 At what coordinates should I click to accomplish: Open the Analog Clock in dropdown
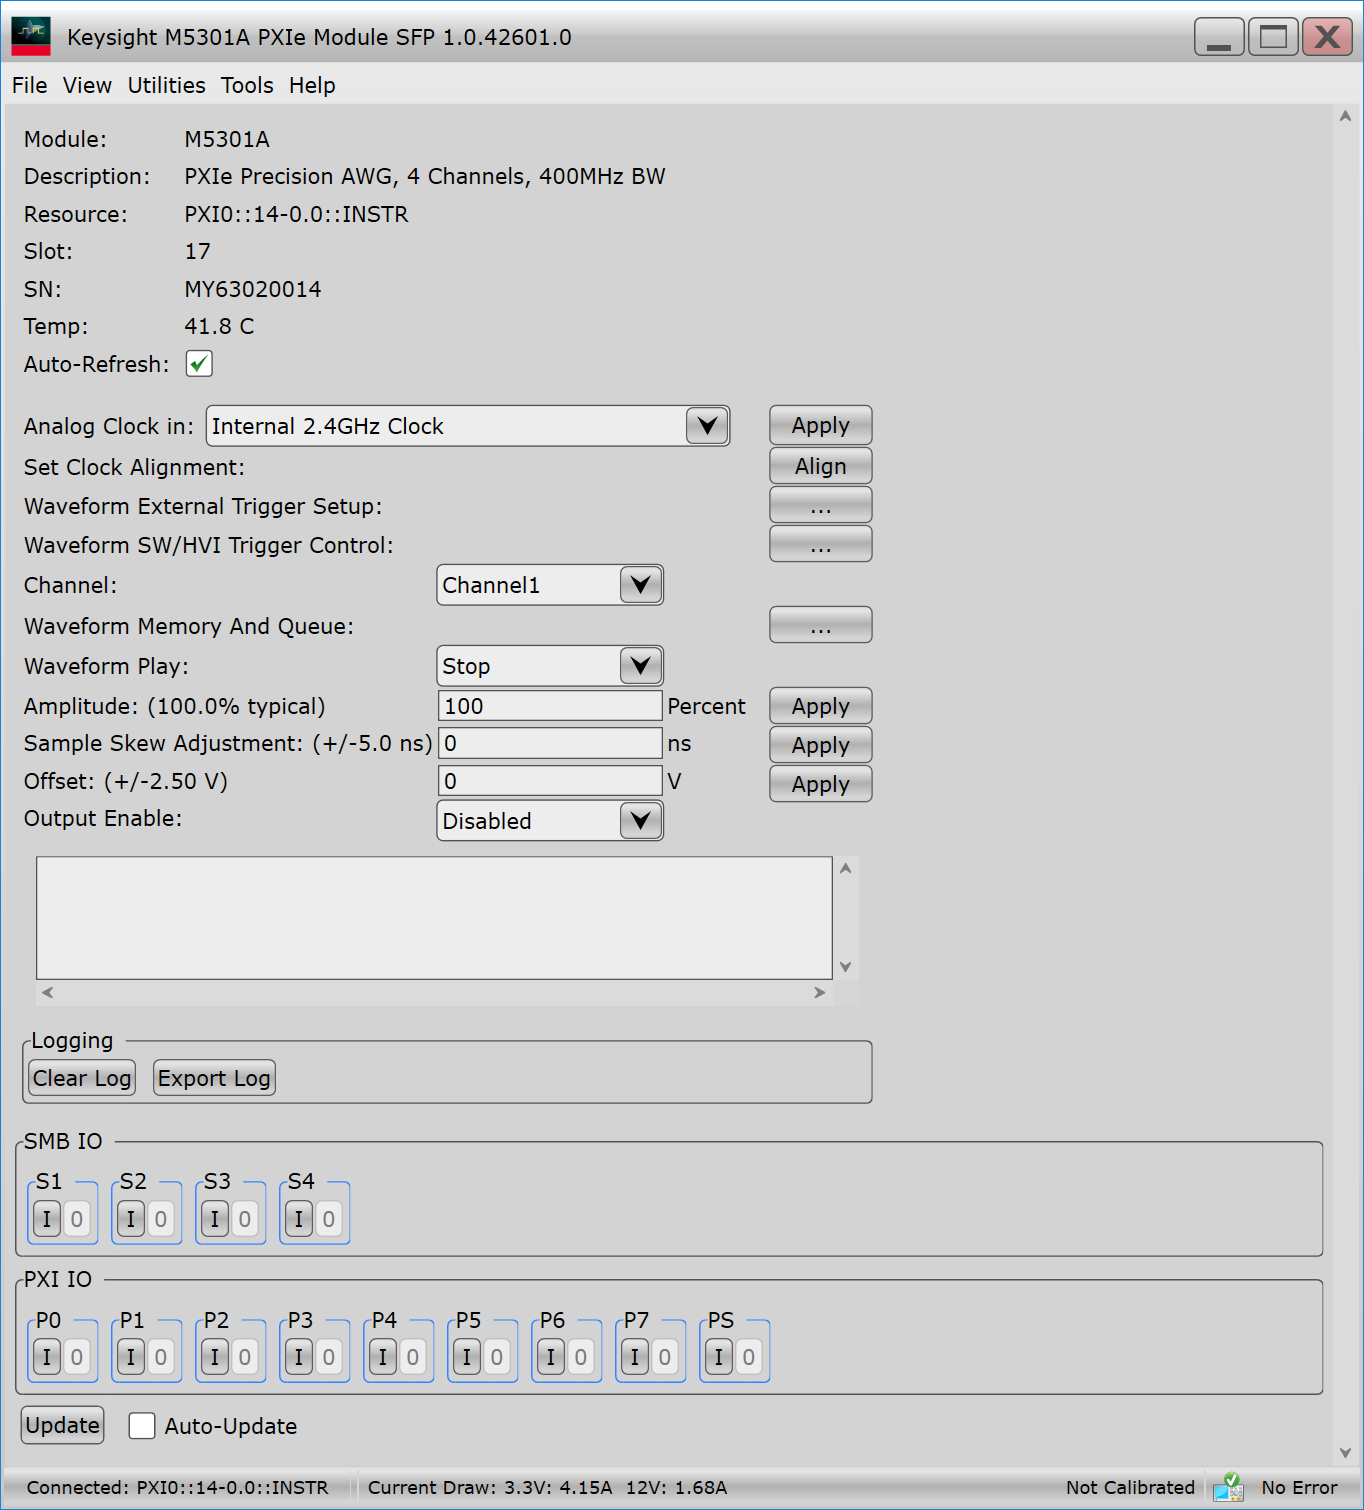[706, 426]
